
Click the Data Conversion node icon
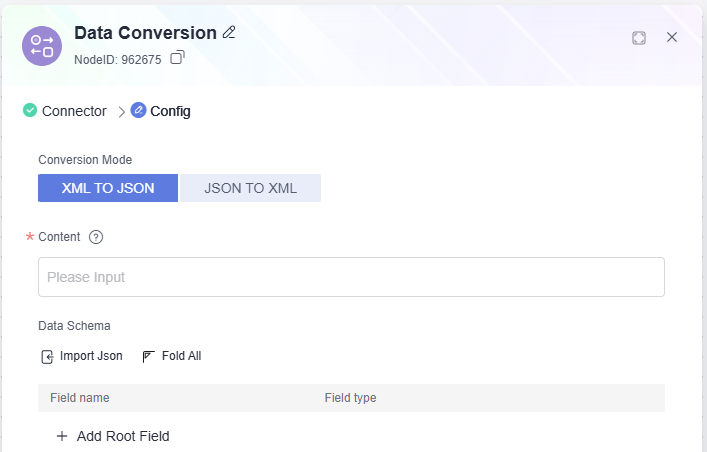click(42, 46)
